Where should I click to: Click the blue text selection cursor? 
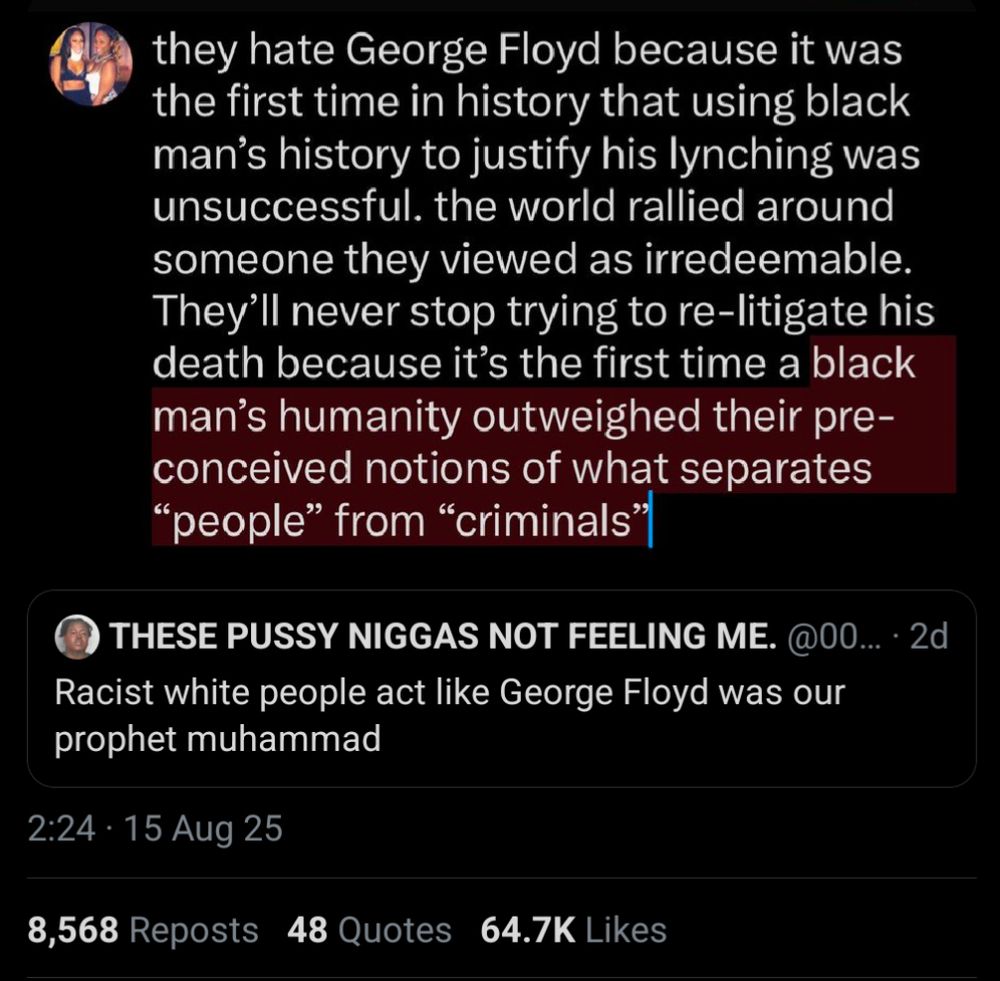point(651,523)
